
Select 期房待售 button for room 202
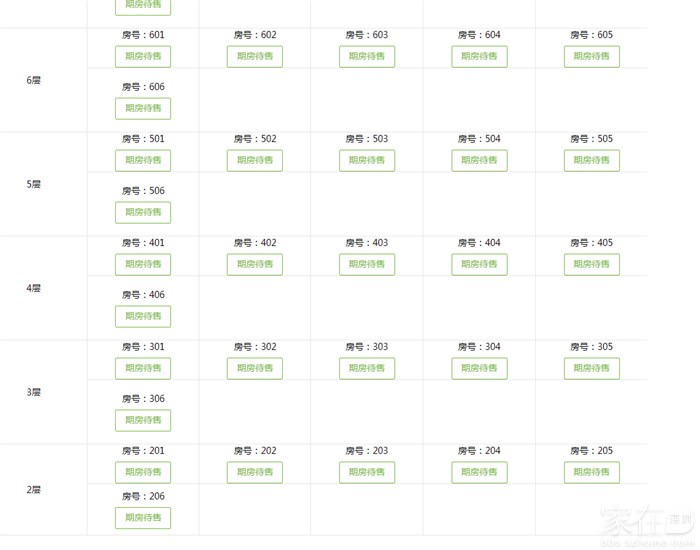255,473
